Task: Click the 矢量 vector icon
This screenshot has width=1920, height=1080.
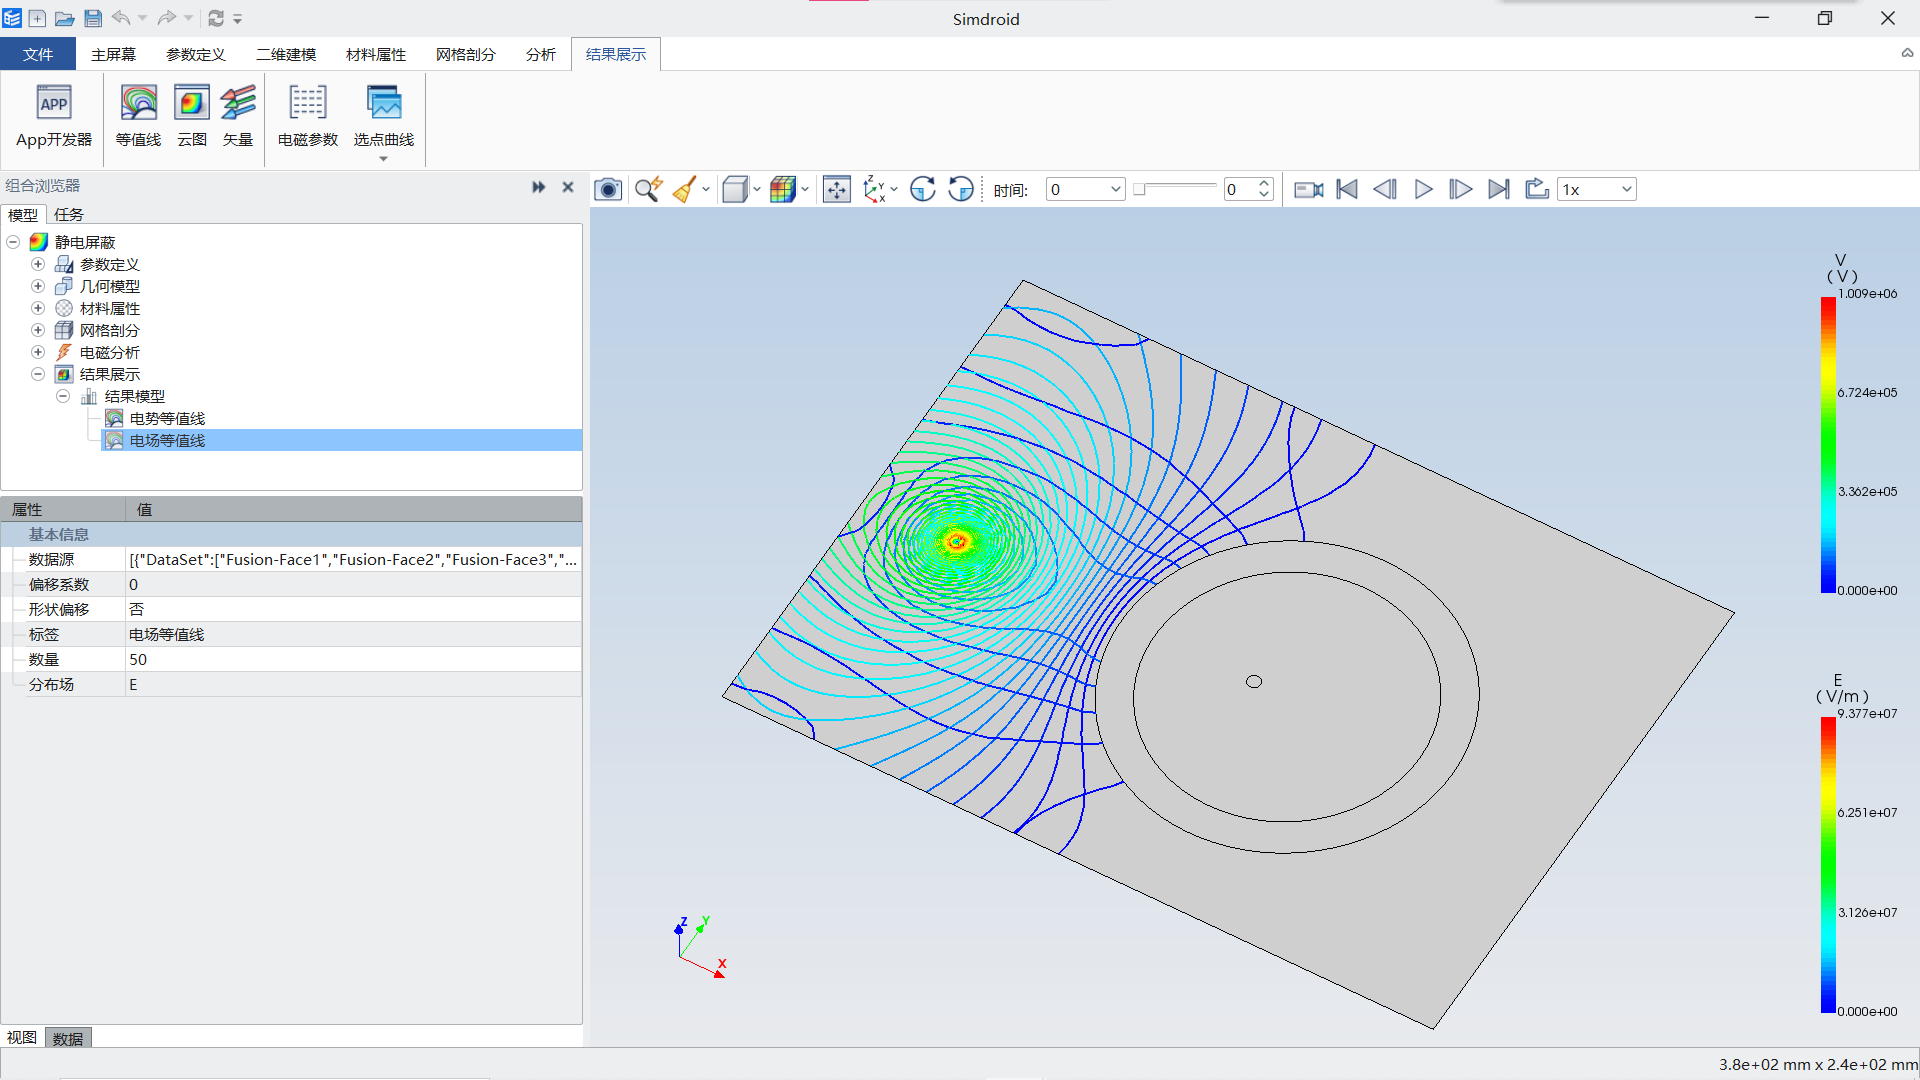Action: point(238,117)
